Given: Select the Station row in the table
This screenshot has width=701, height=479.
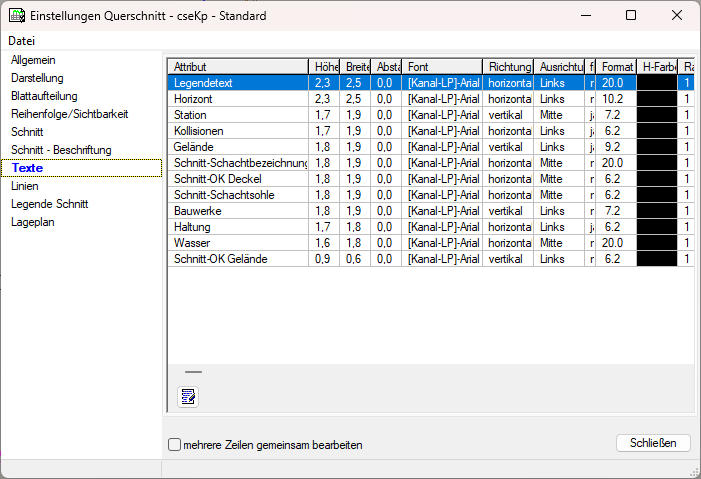Looking at the screenshot, I should click(x=237, y=115).
